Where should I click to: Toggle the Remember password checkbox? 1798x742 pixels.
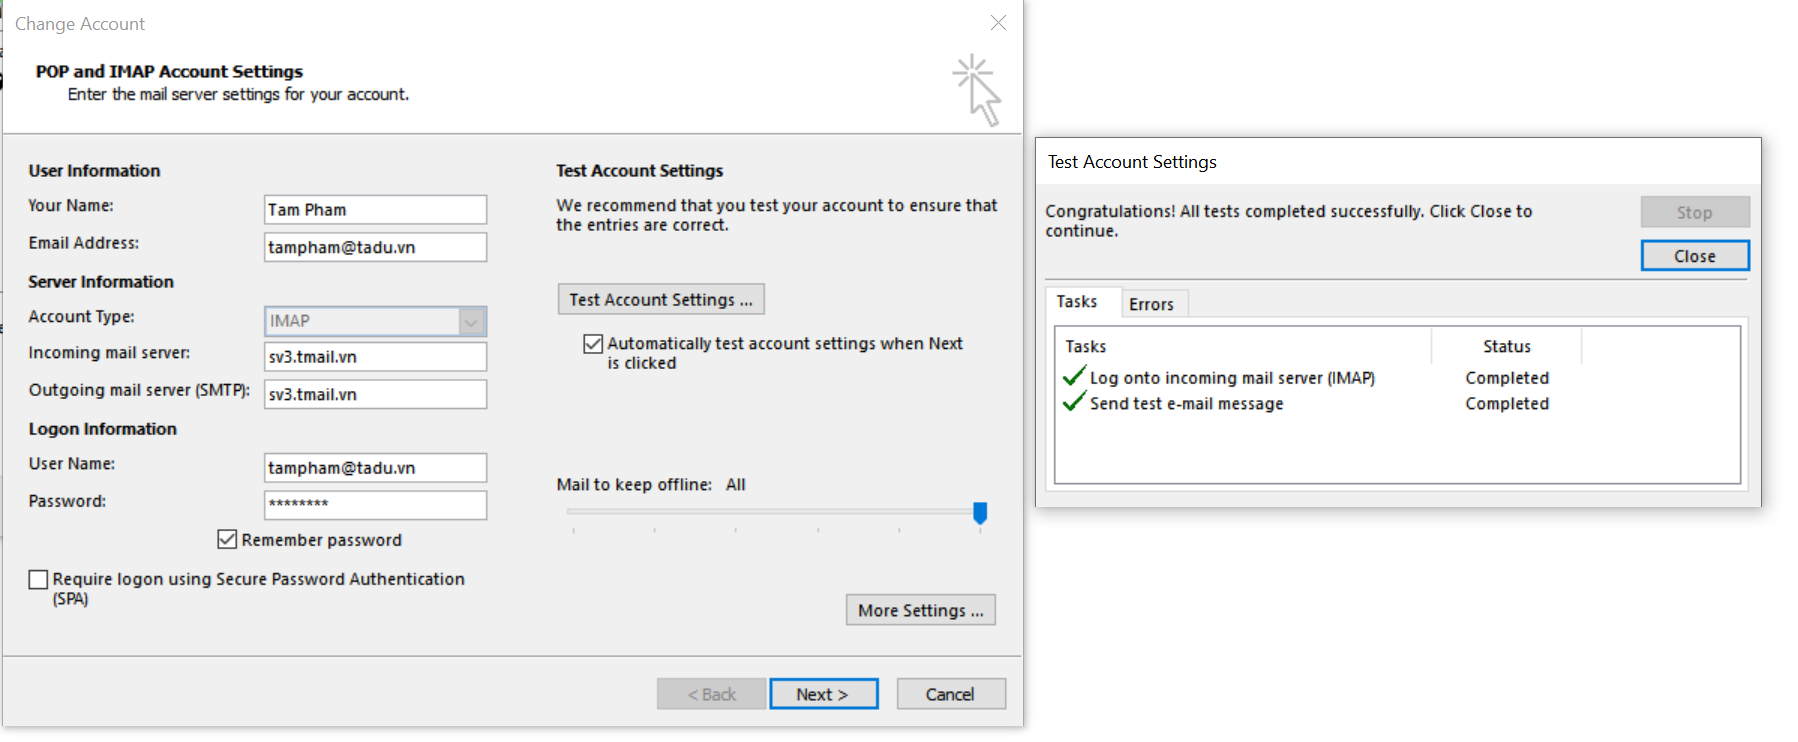pos(227,540)
